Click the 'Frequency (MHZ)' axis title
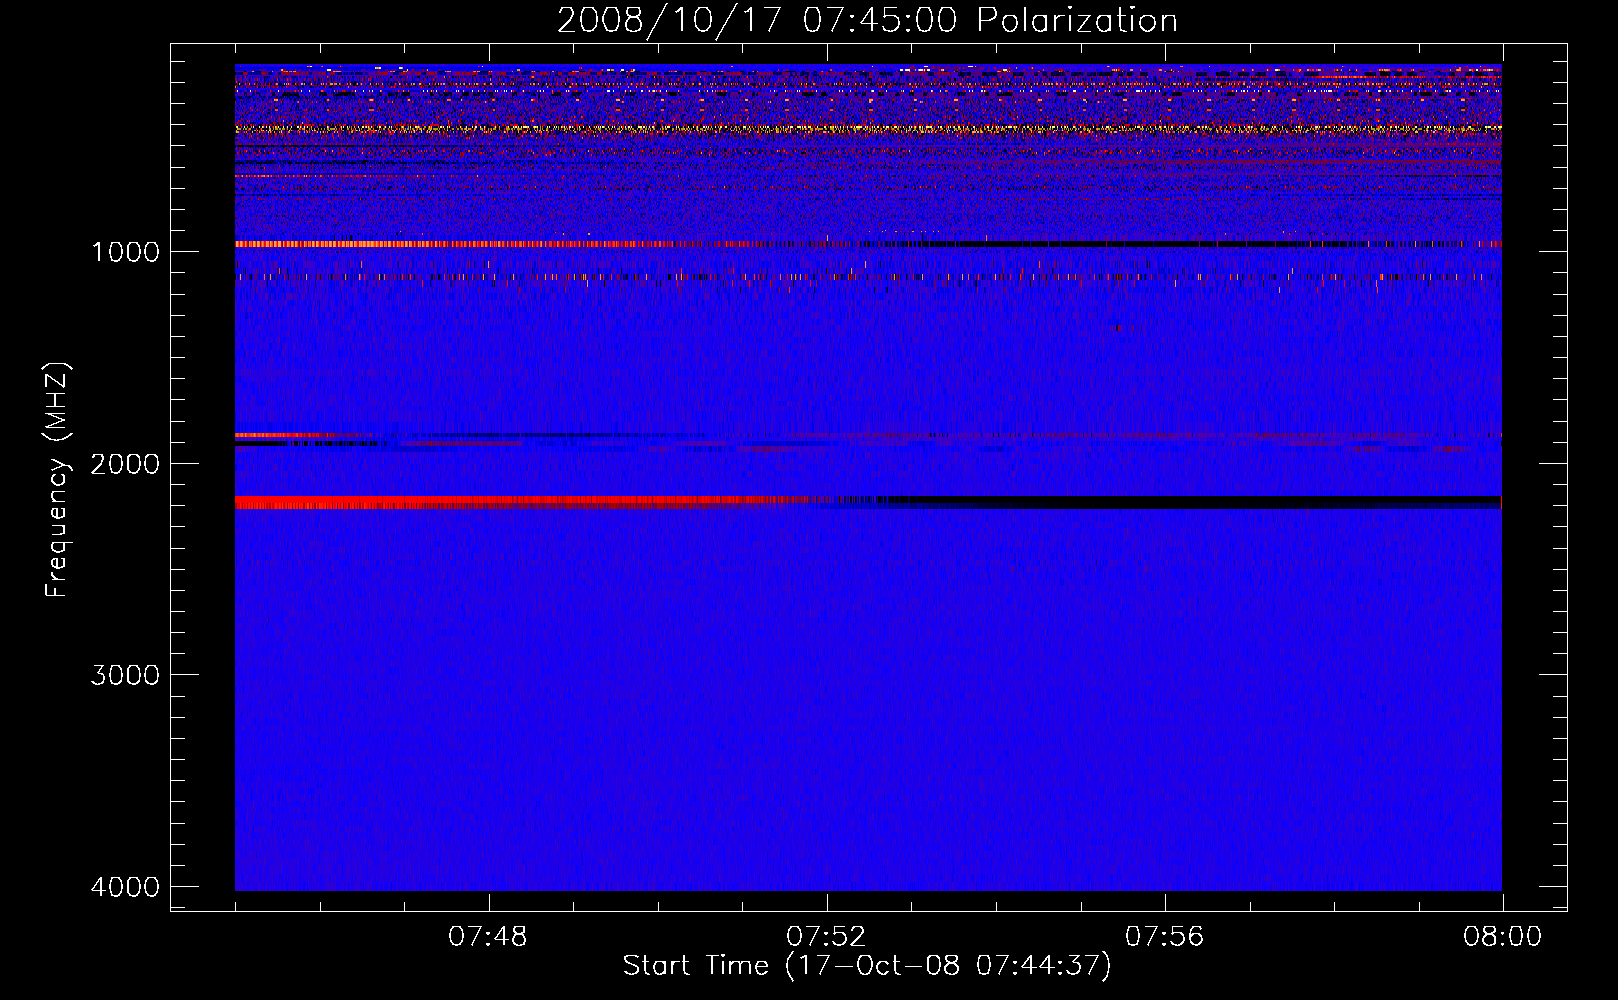Image resolution: width=1618 pixels, height=1000 pixels. [x=57, y=480]
